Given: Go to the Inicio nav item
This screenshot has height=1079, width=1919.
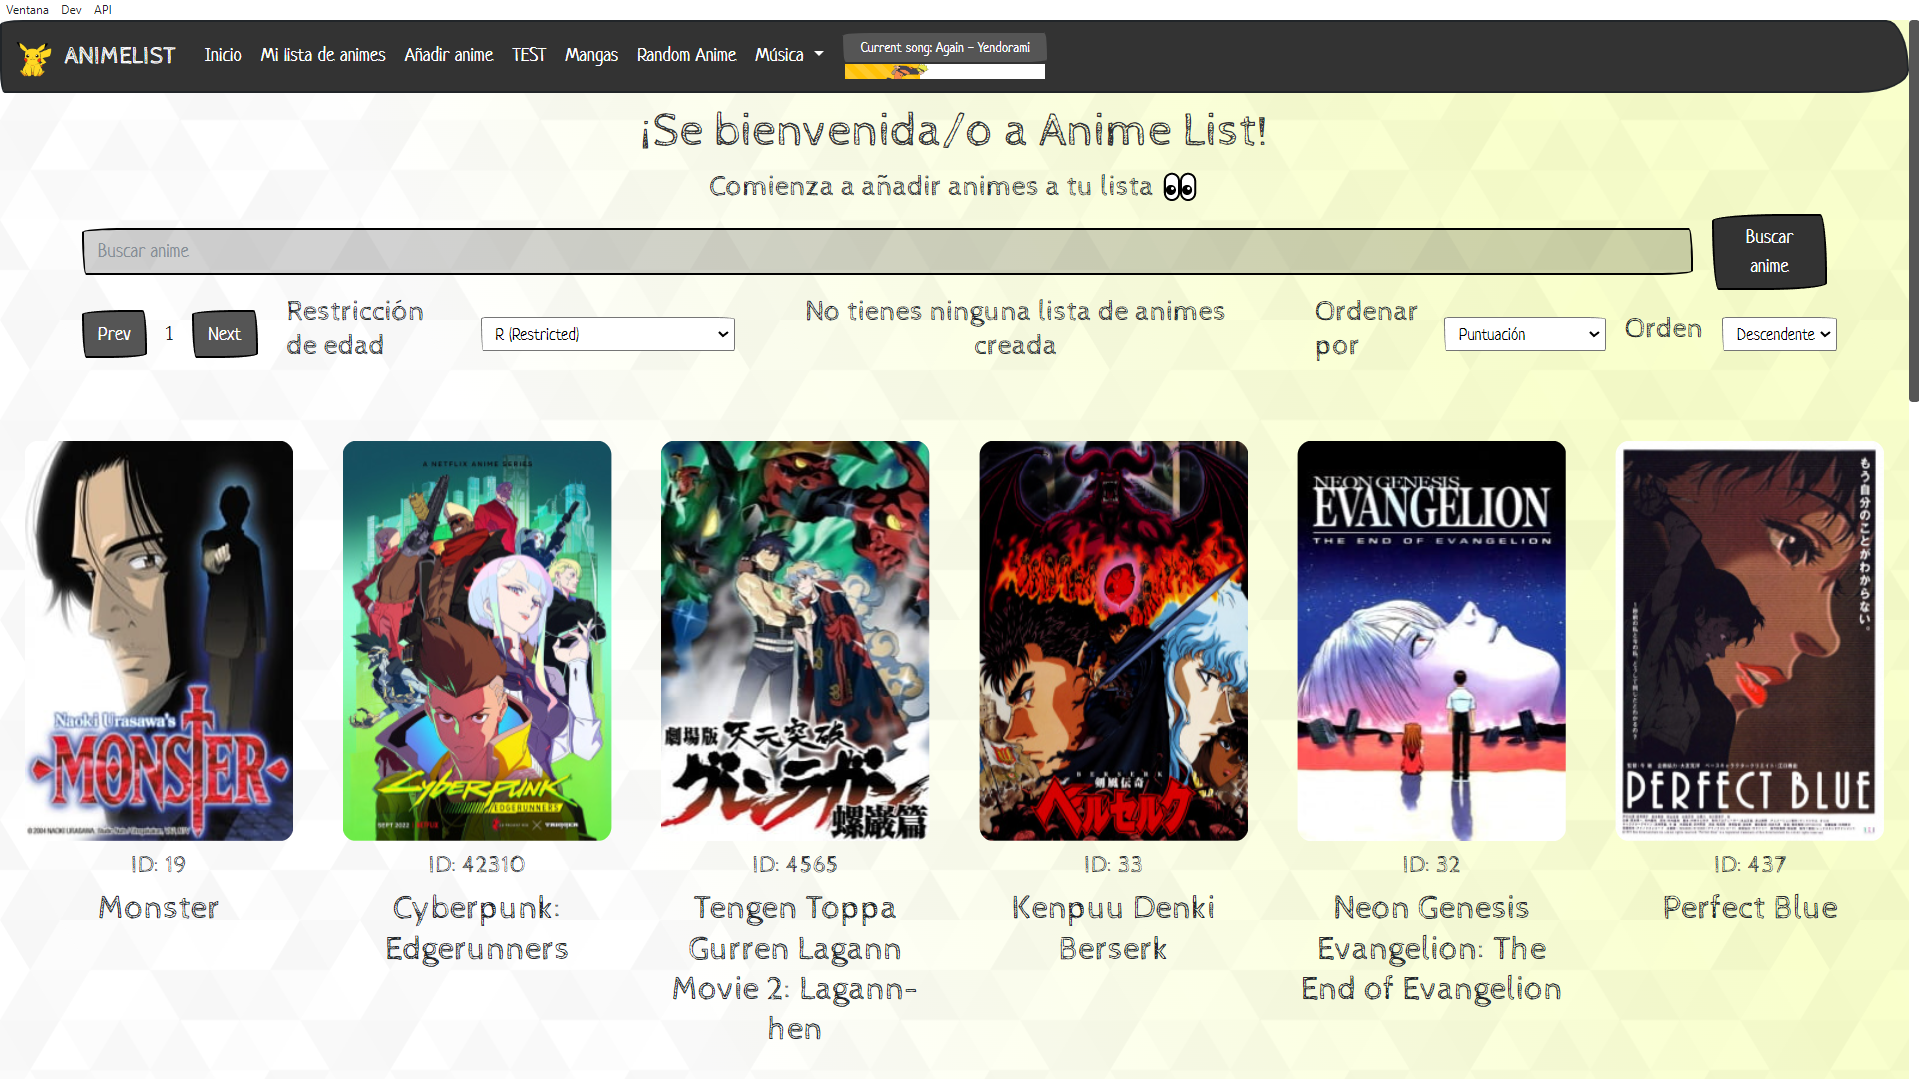Looking at the screenshot, I should [x=223, y=55].
